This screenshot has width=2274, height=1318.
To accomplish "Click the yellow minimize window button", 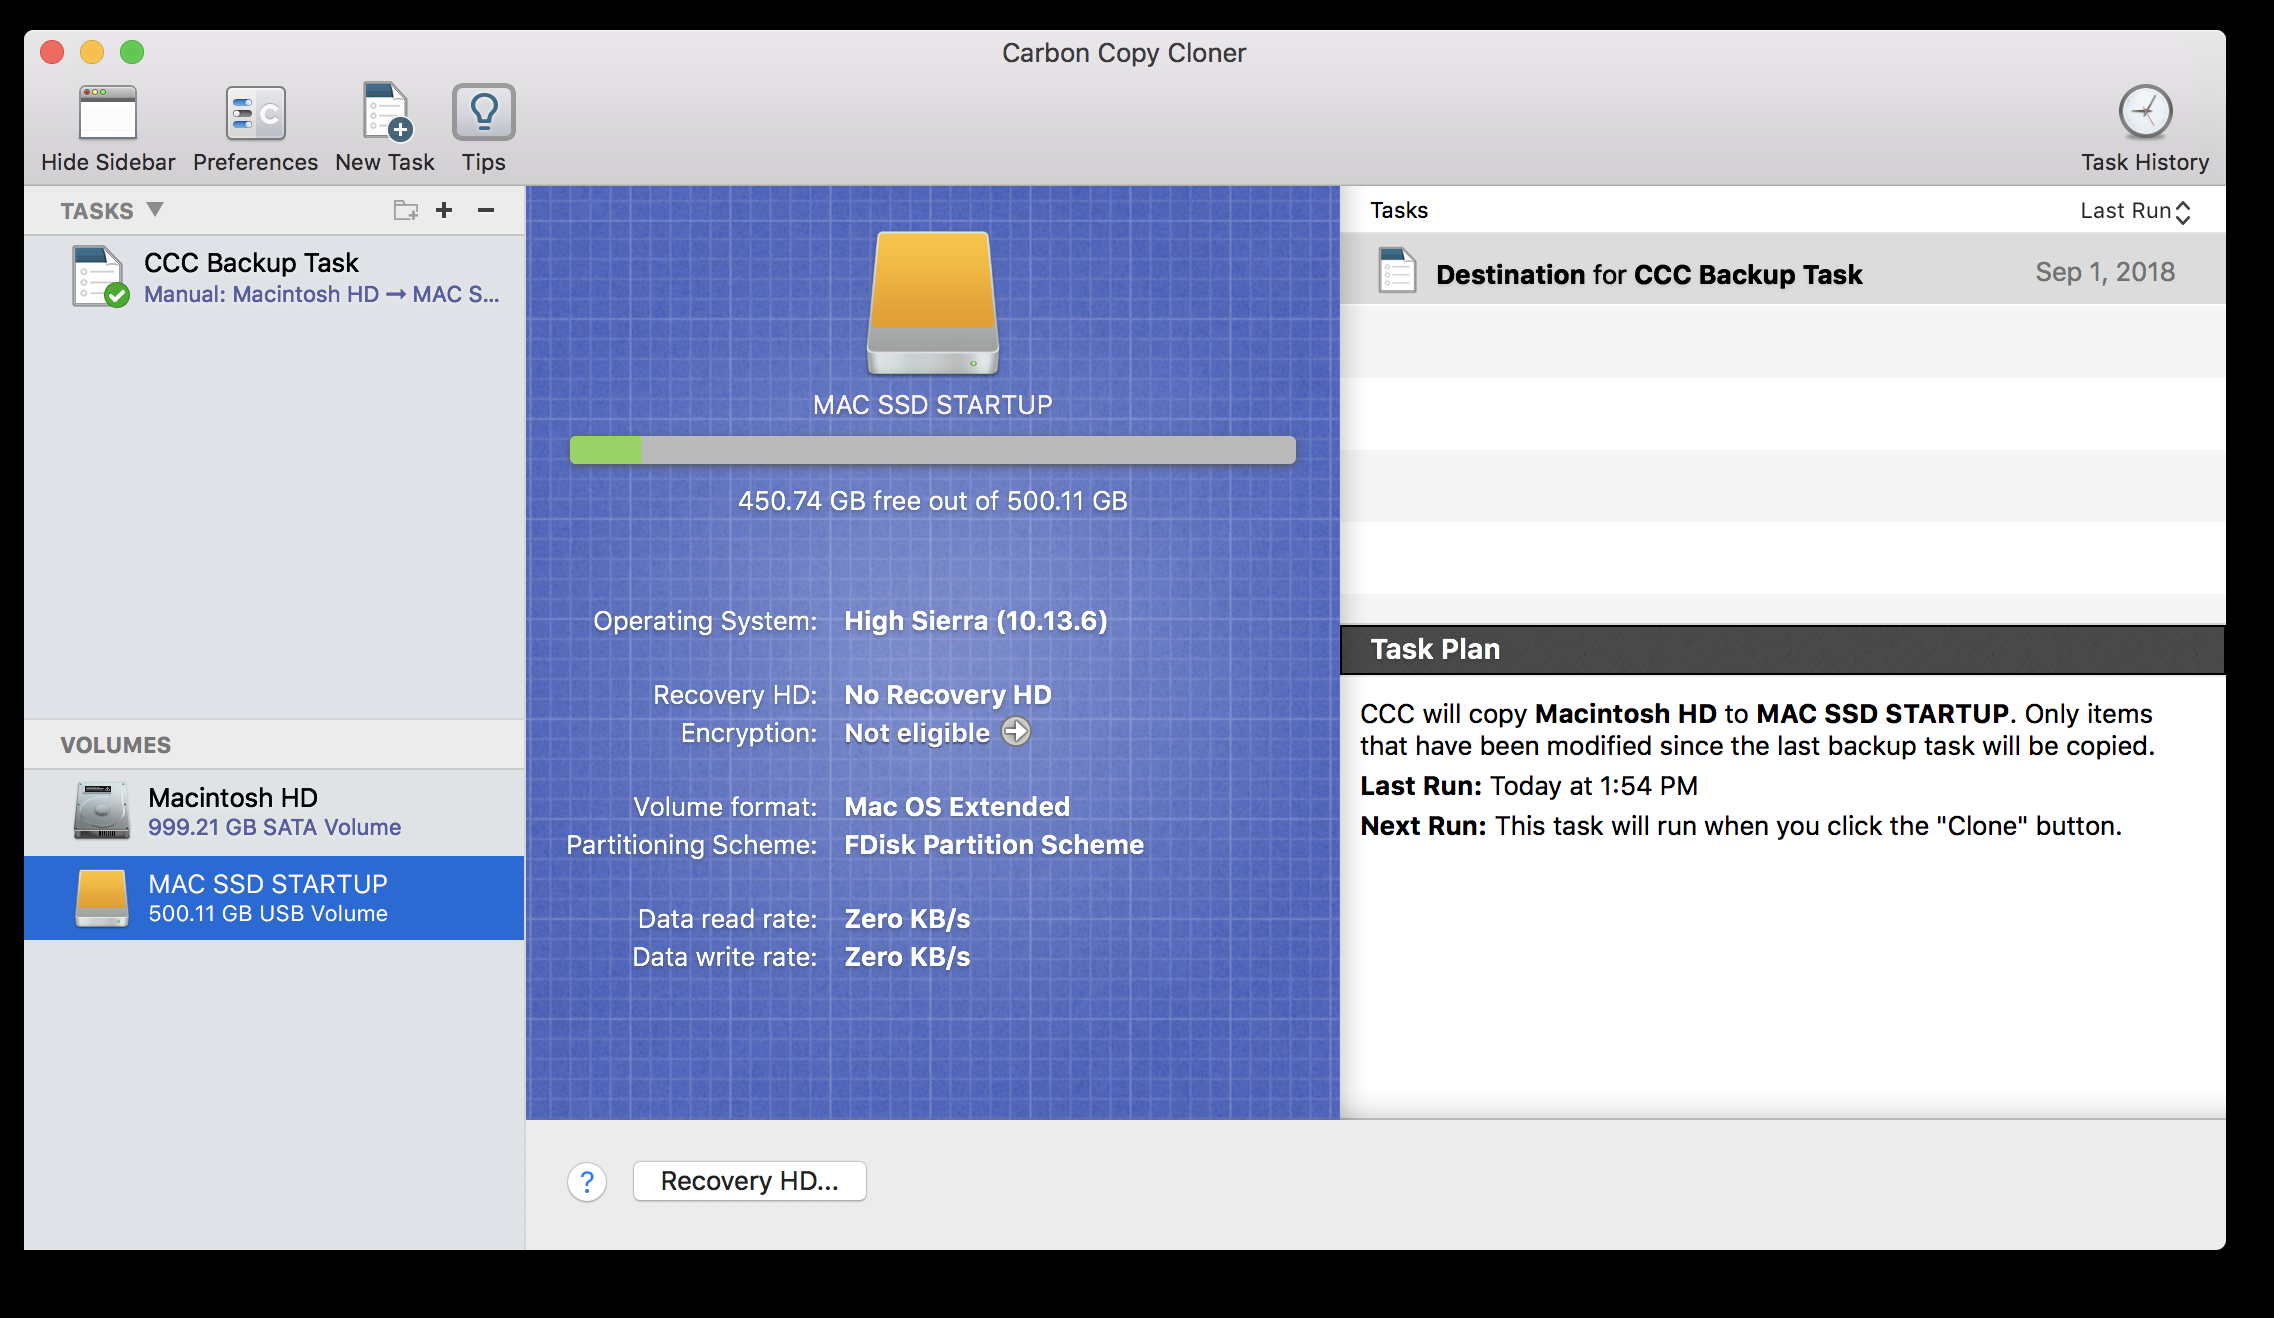I will click(92, 52).
